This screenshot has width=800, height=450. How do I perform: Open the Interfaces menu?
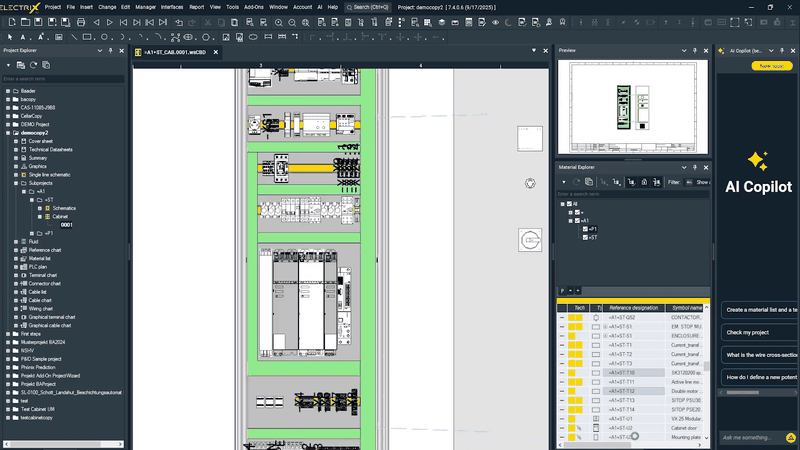tap(172, 6)
